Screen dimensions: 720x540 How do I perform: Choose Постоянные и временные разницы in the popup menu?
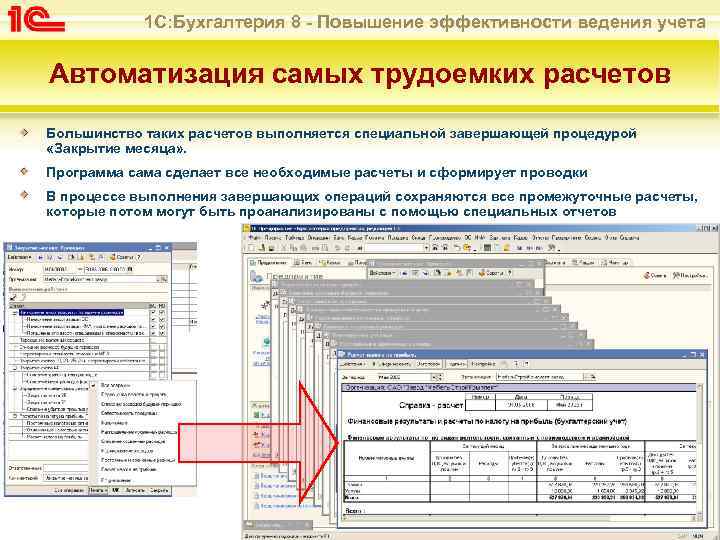pyautogui.click(x=138, y=460)
